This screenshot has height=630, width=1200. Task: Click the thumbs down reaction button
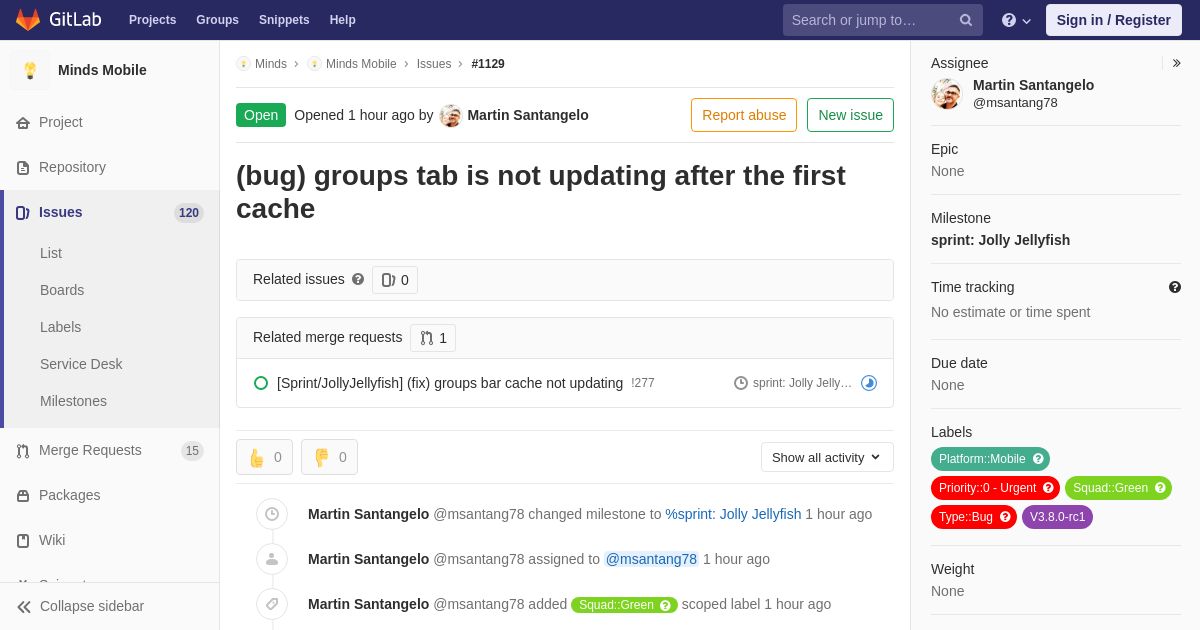329,457
